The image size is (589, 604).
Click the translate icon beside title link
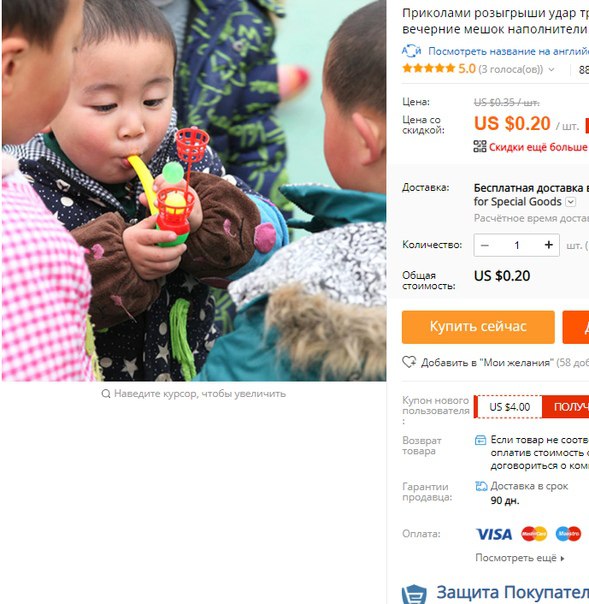(411, 51)
